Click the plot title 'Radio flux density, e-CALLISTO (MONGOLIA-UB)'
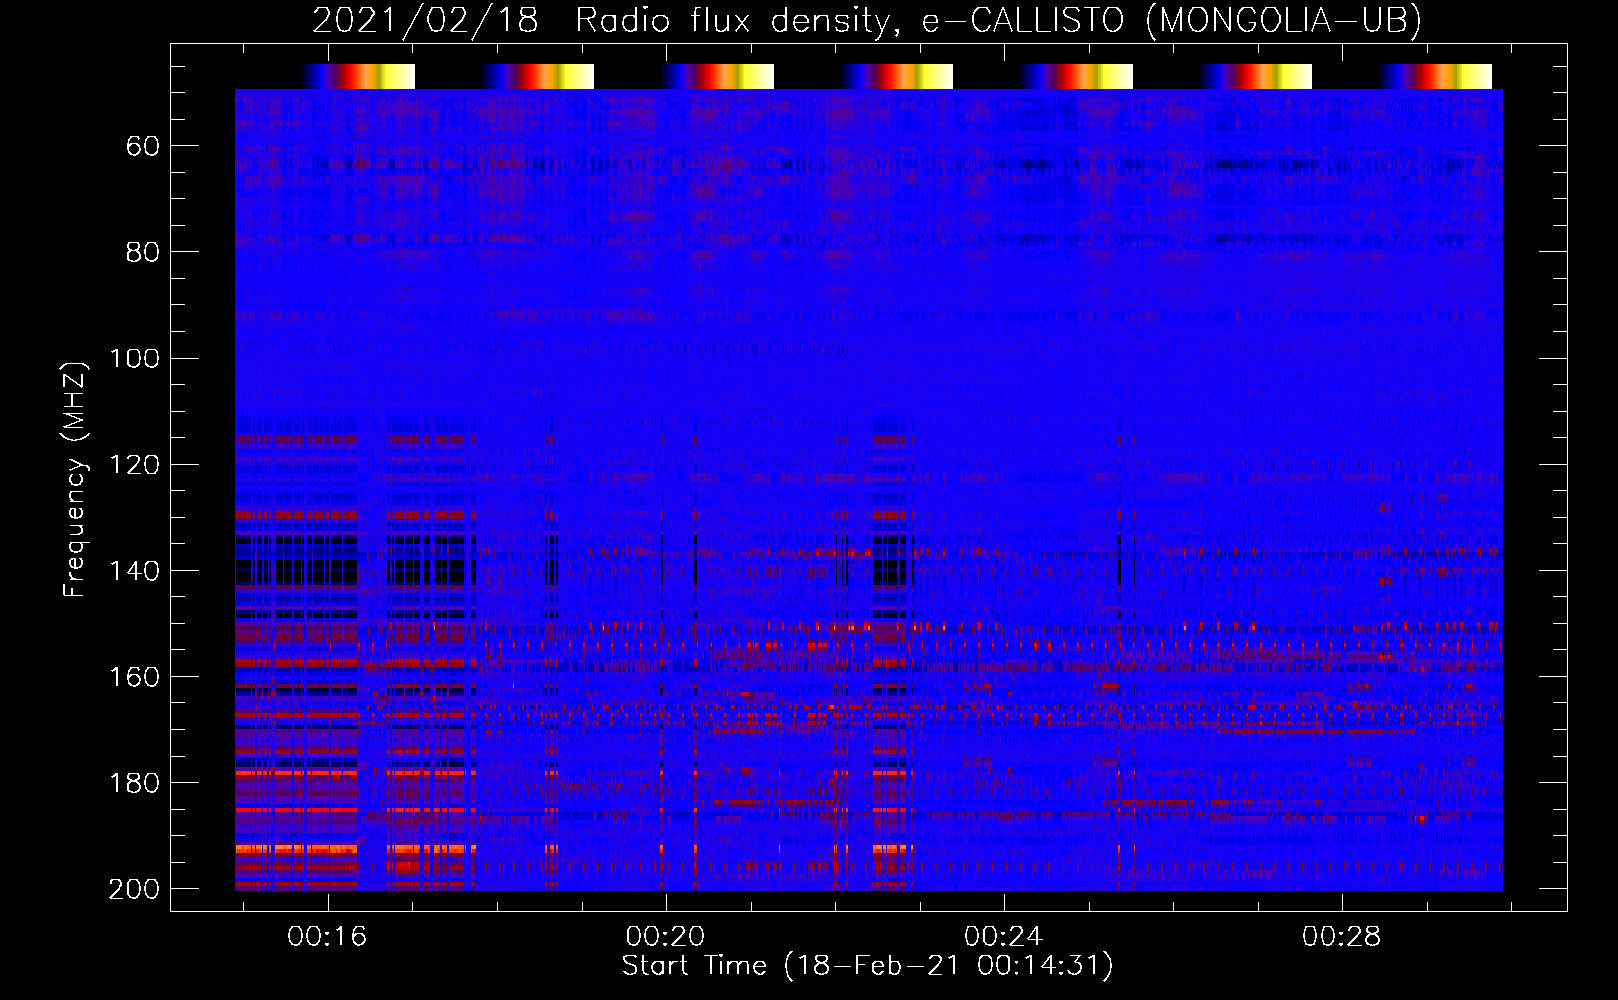The image size is (1618, 1000). coord(998,20)
